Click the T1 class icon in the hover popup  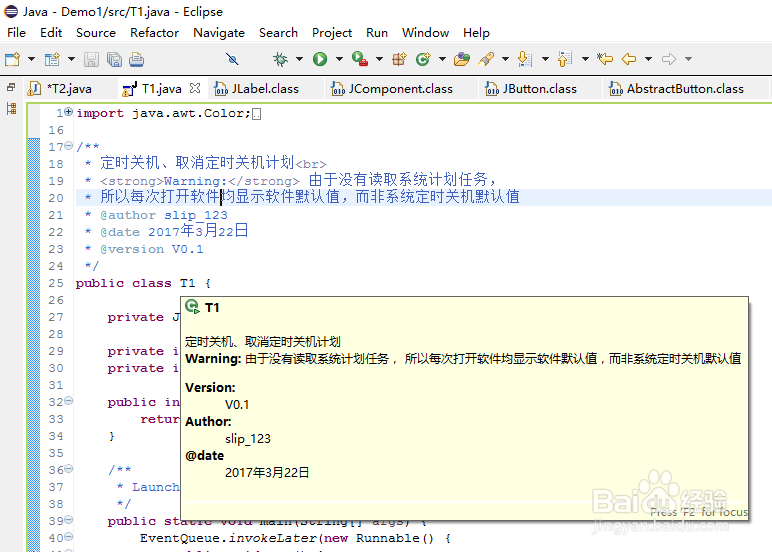(x=193, y=307)
